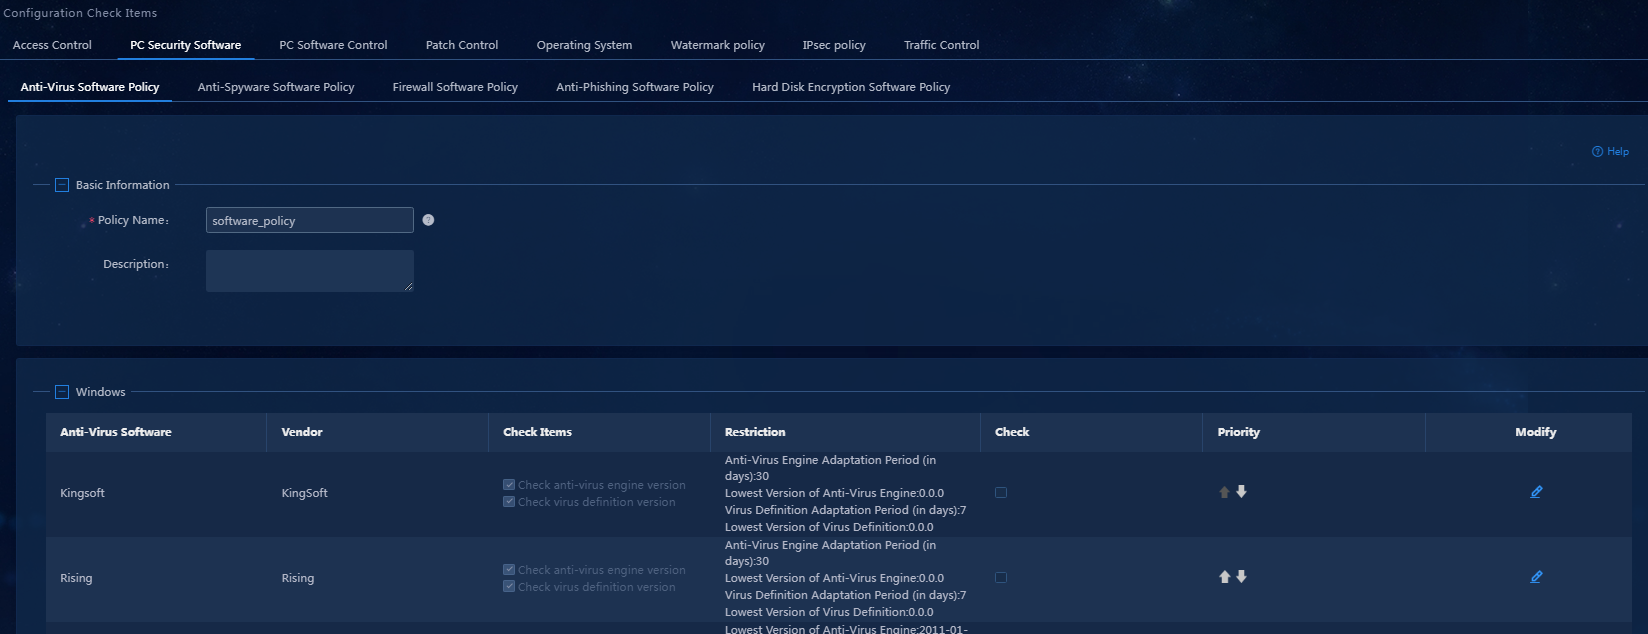Collapse the Basic Information section

tap(62, 185)
